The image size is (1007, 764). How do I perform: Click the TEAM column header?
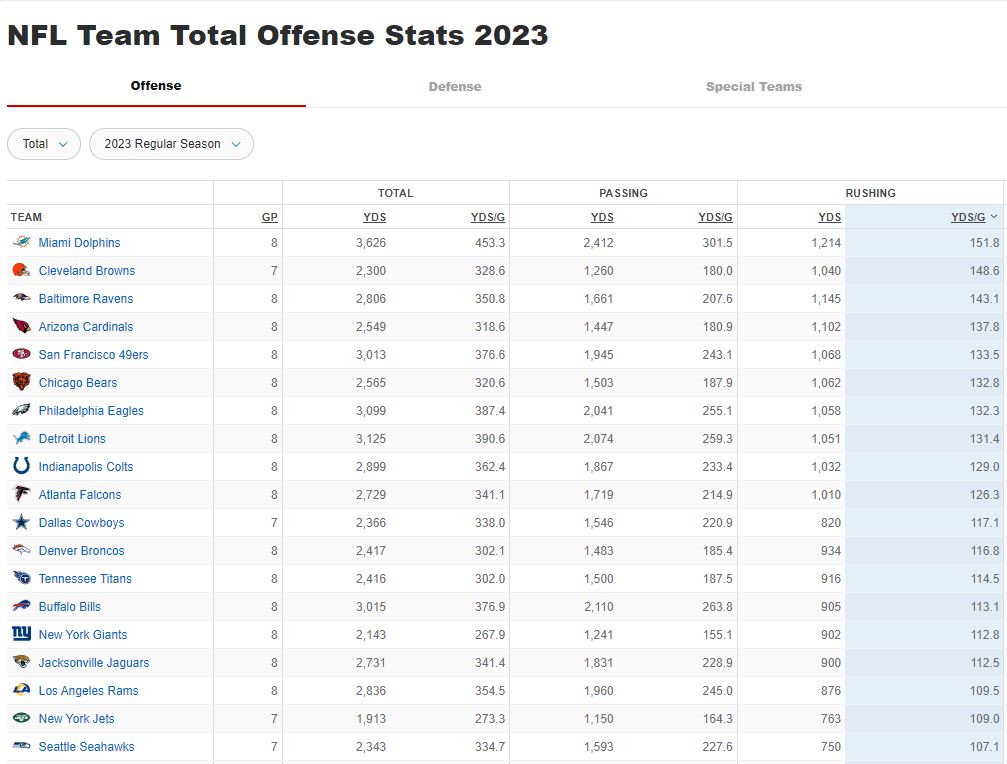[26, 217]
